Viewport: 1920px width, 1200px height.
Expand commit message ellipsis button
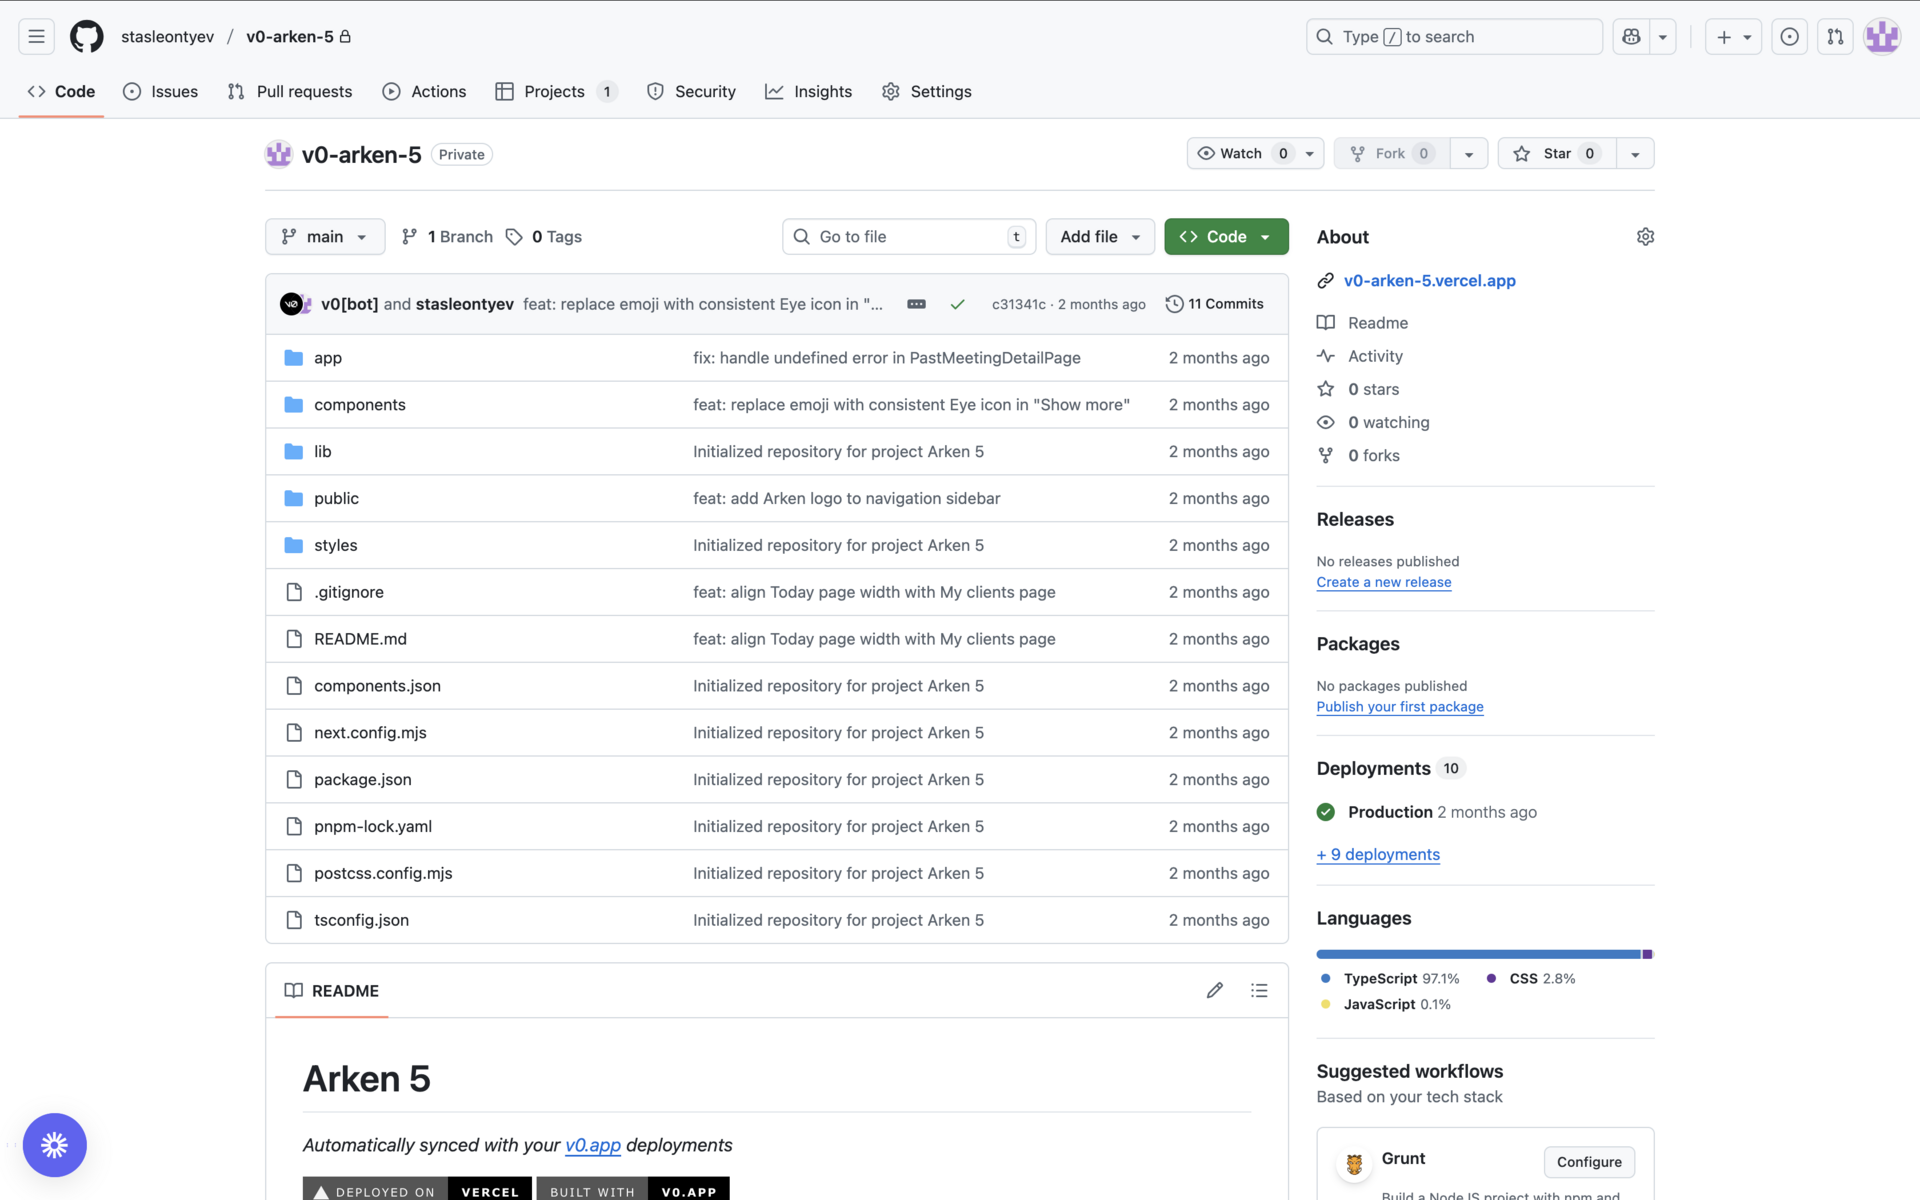click(x=916, y=304)
